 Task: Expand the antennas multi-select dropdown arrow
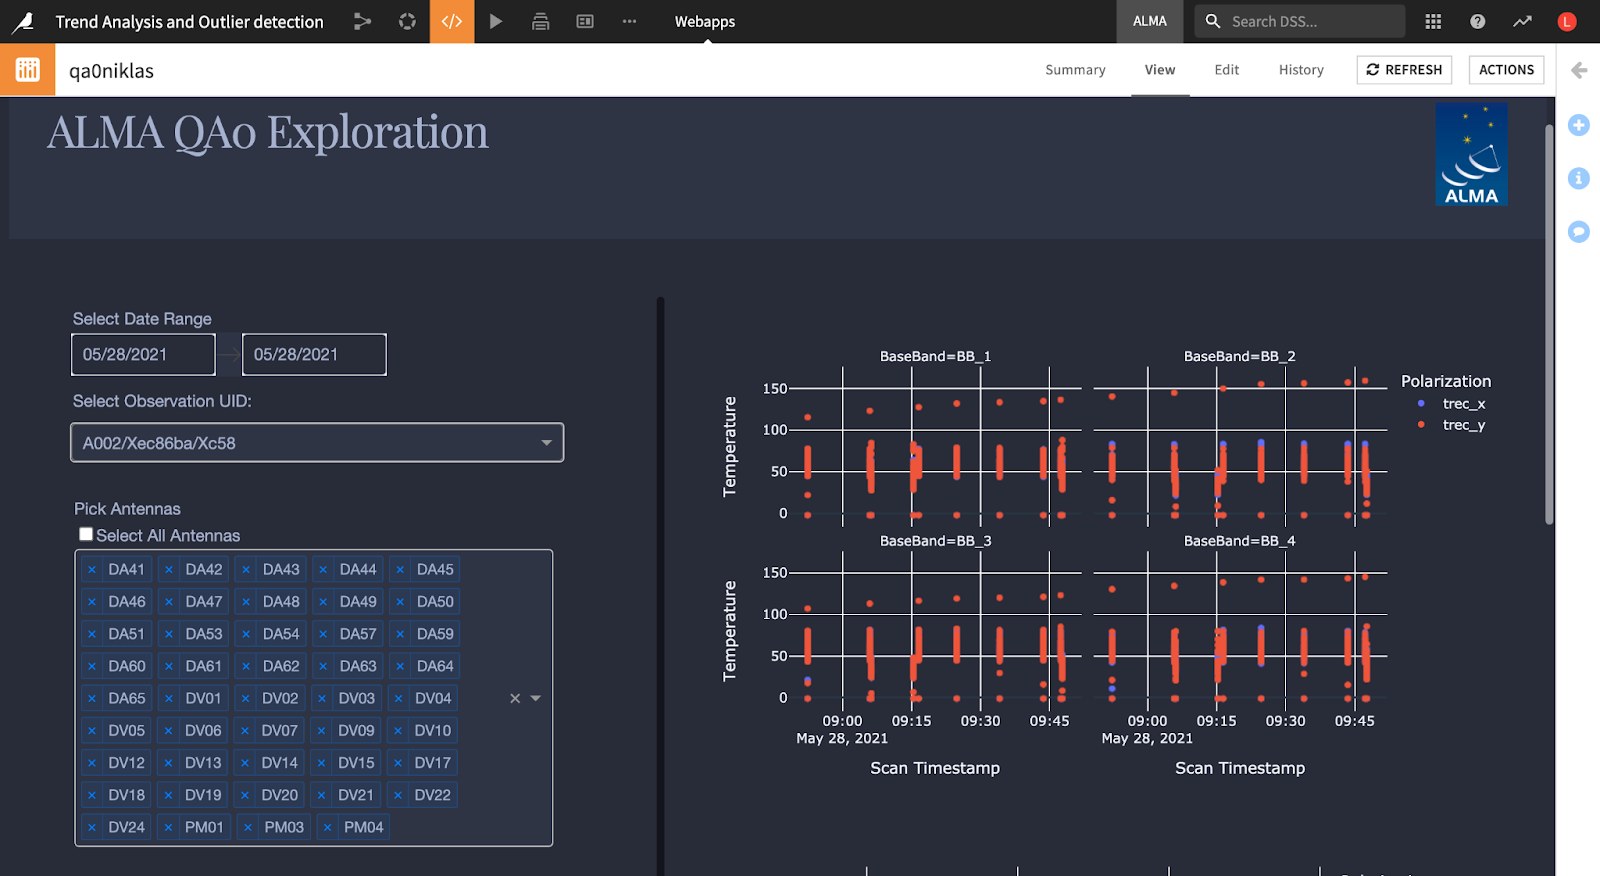coord(536,698)
